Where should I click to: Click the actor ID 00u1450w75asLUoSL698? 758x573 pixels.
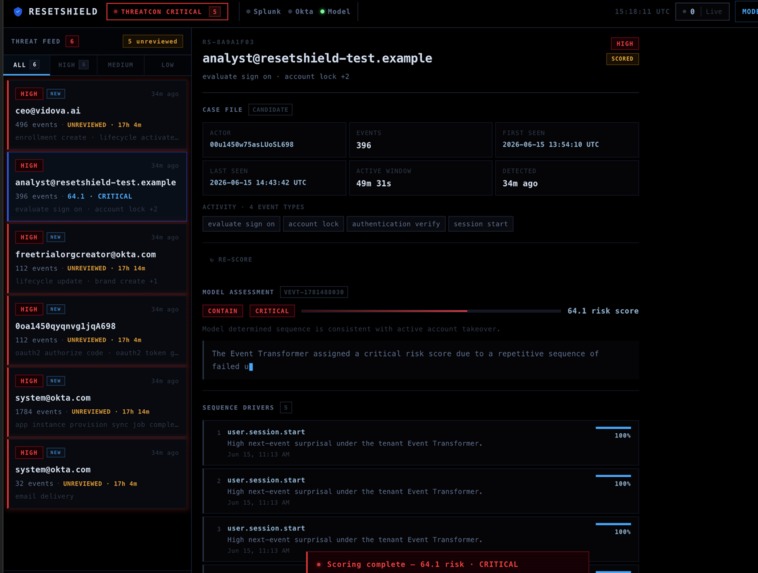pos(251,145)
